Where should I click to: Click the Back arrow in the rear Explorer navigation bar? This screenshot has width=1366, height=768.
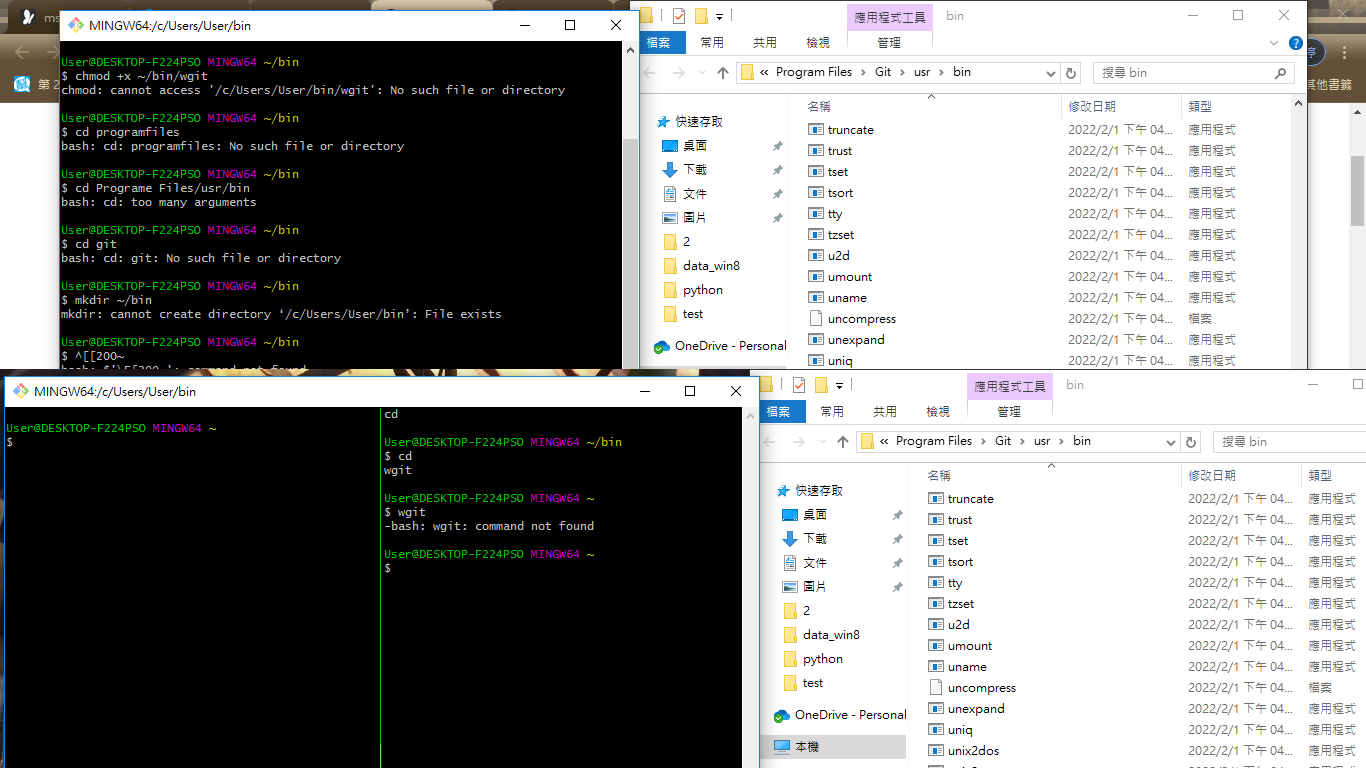click(x=651, y=73)
